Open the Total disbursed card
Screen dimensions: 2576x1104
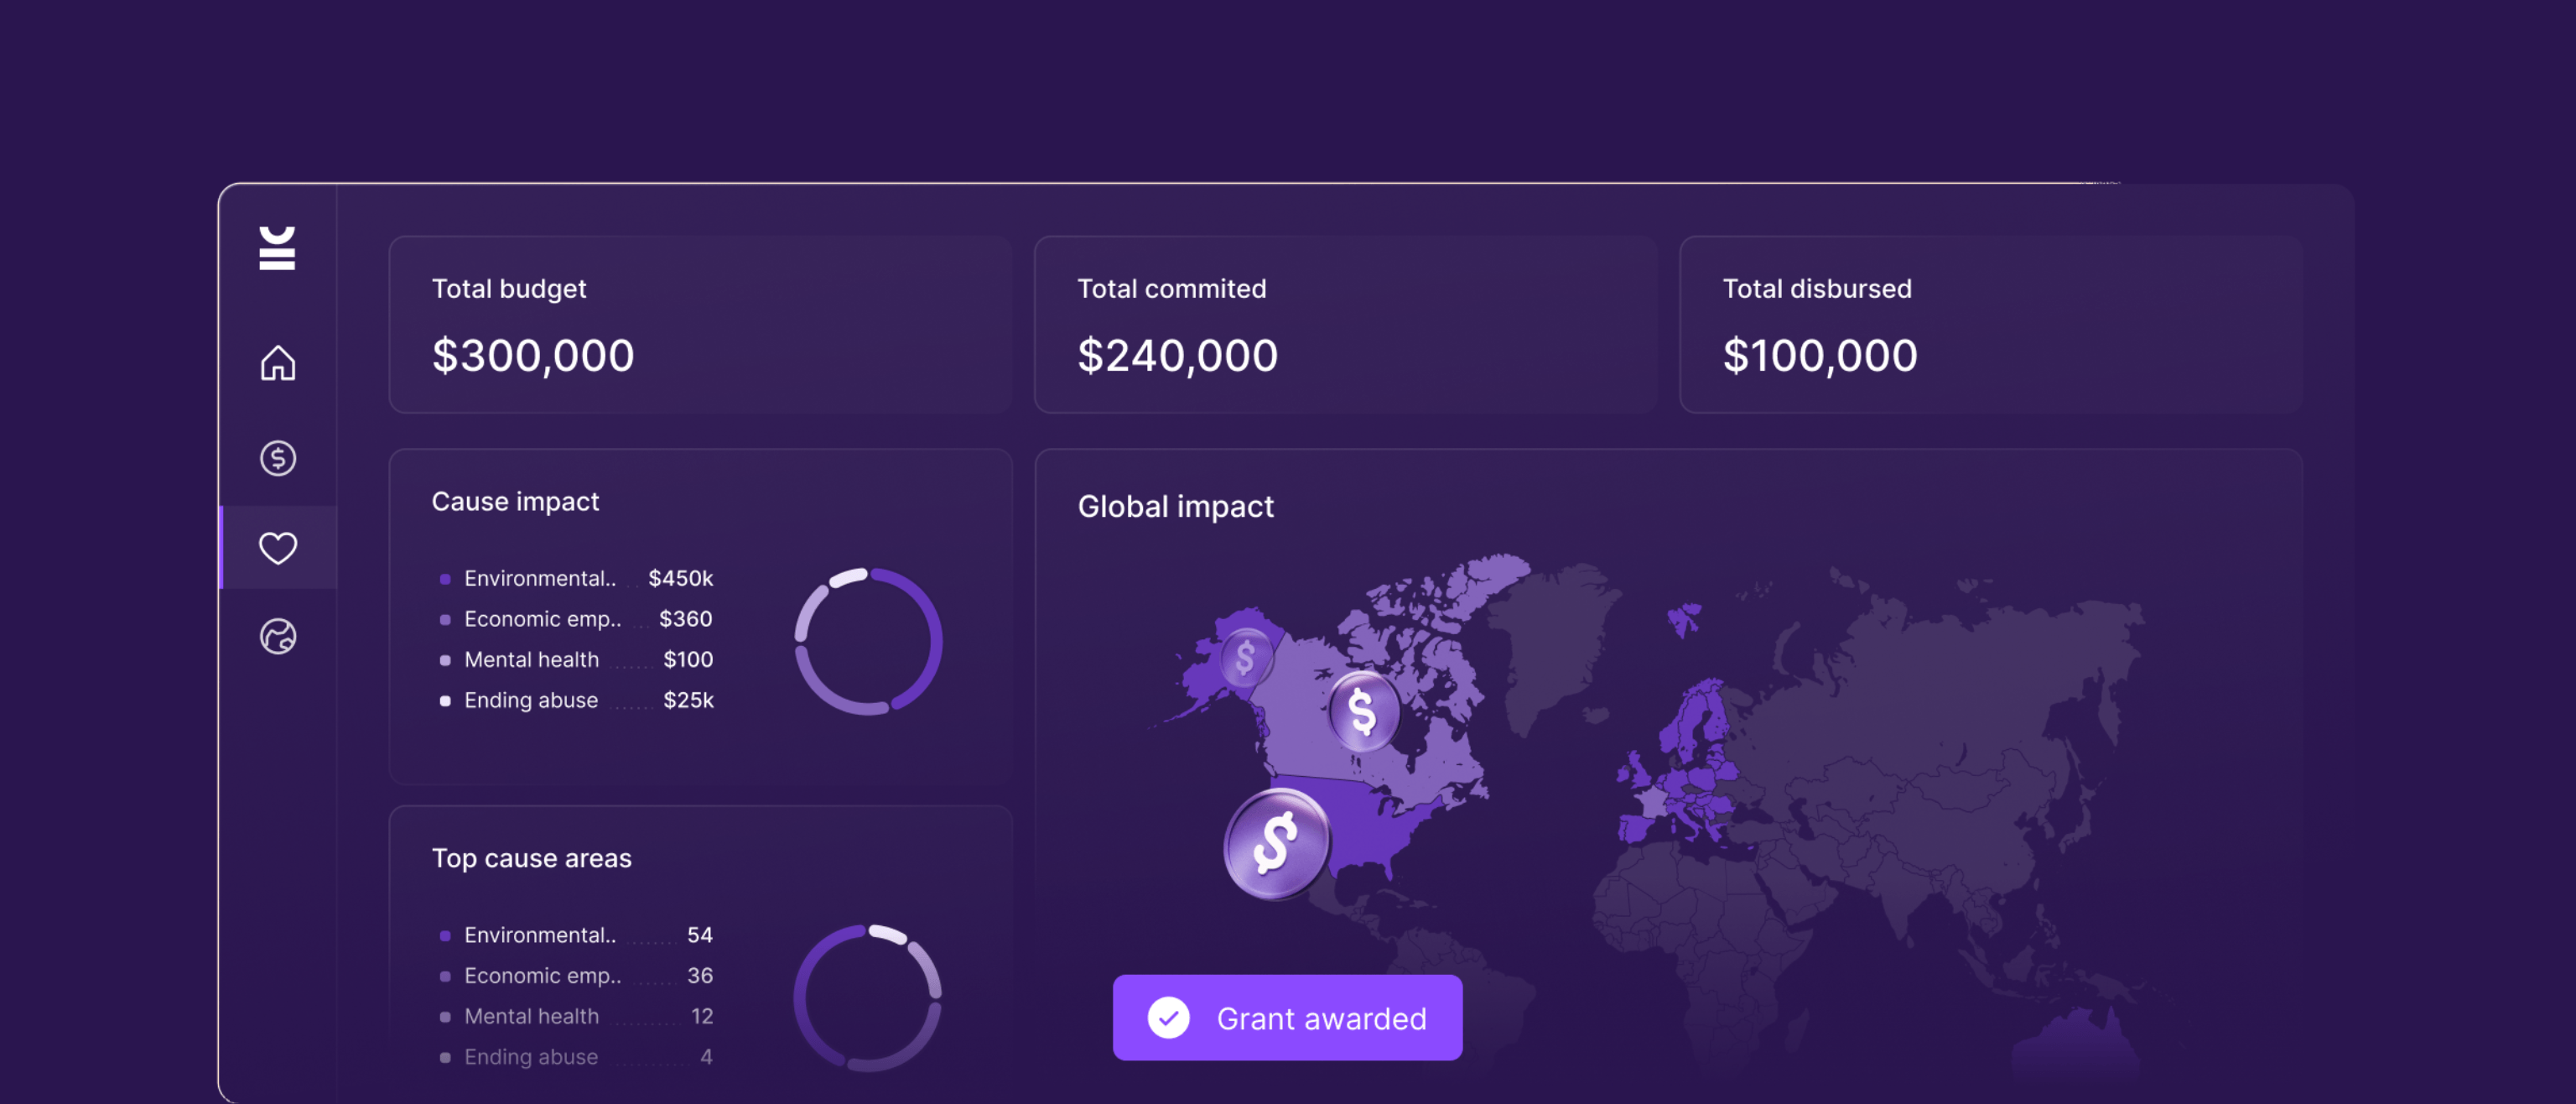click(x=1990, y=324)
